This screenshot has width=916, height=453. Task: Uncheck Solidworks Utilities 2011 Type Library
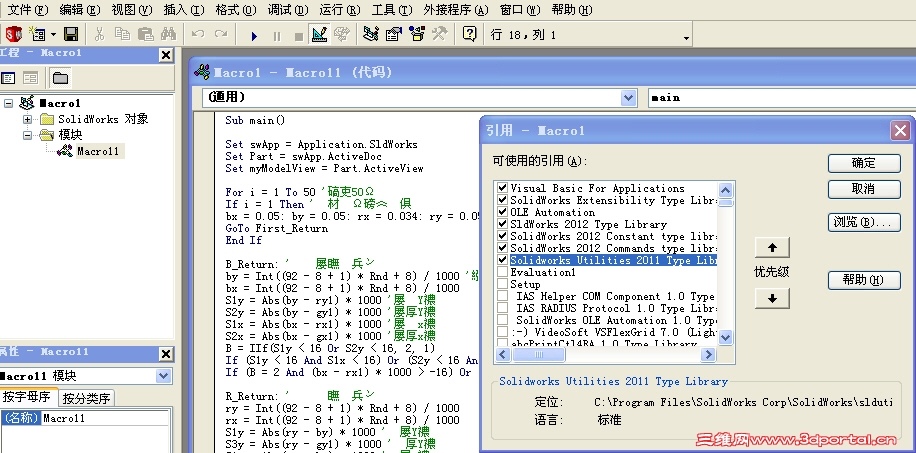click(502, 260)
